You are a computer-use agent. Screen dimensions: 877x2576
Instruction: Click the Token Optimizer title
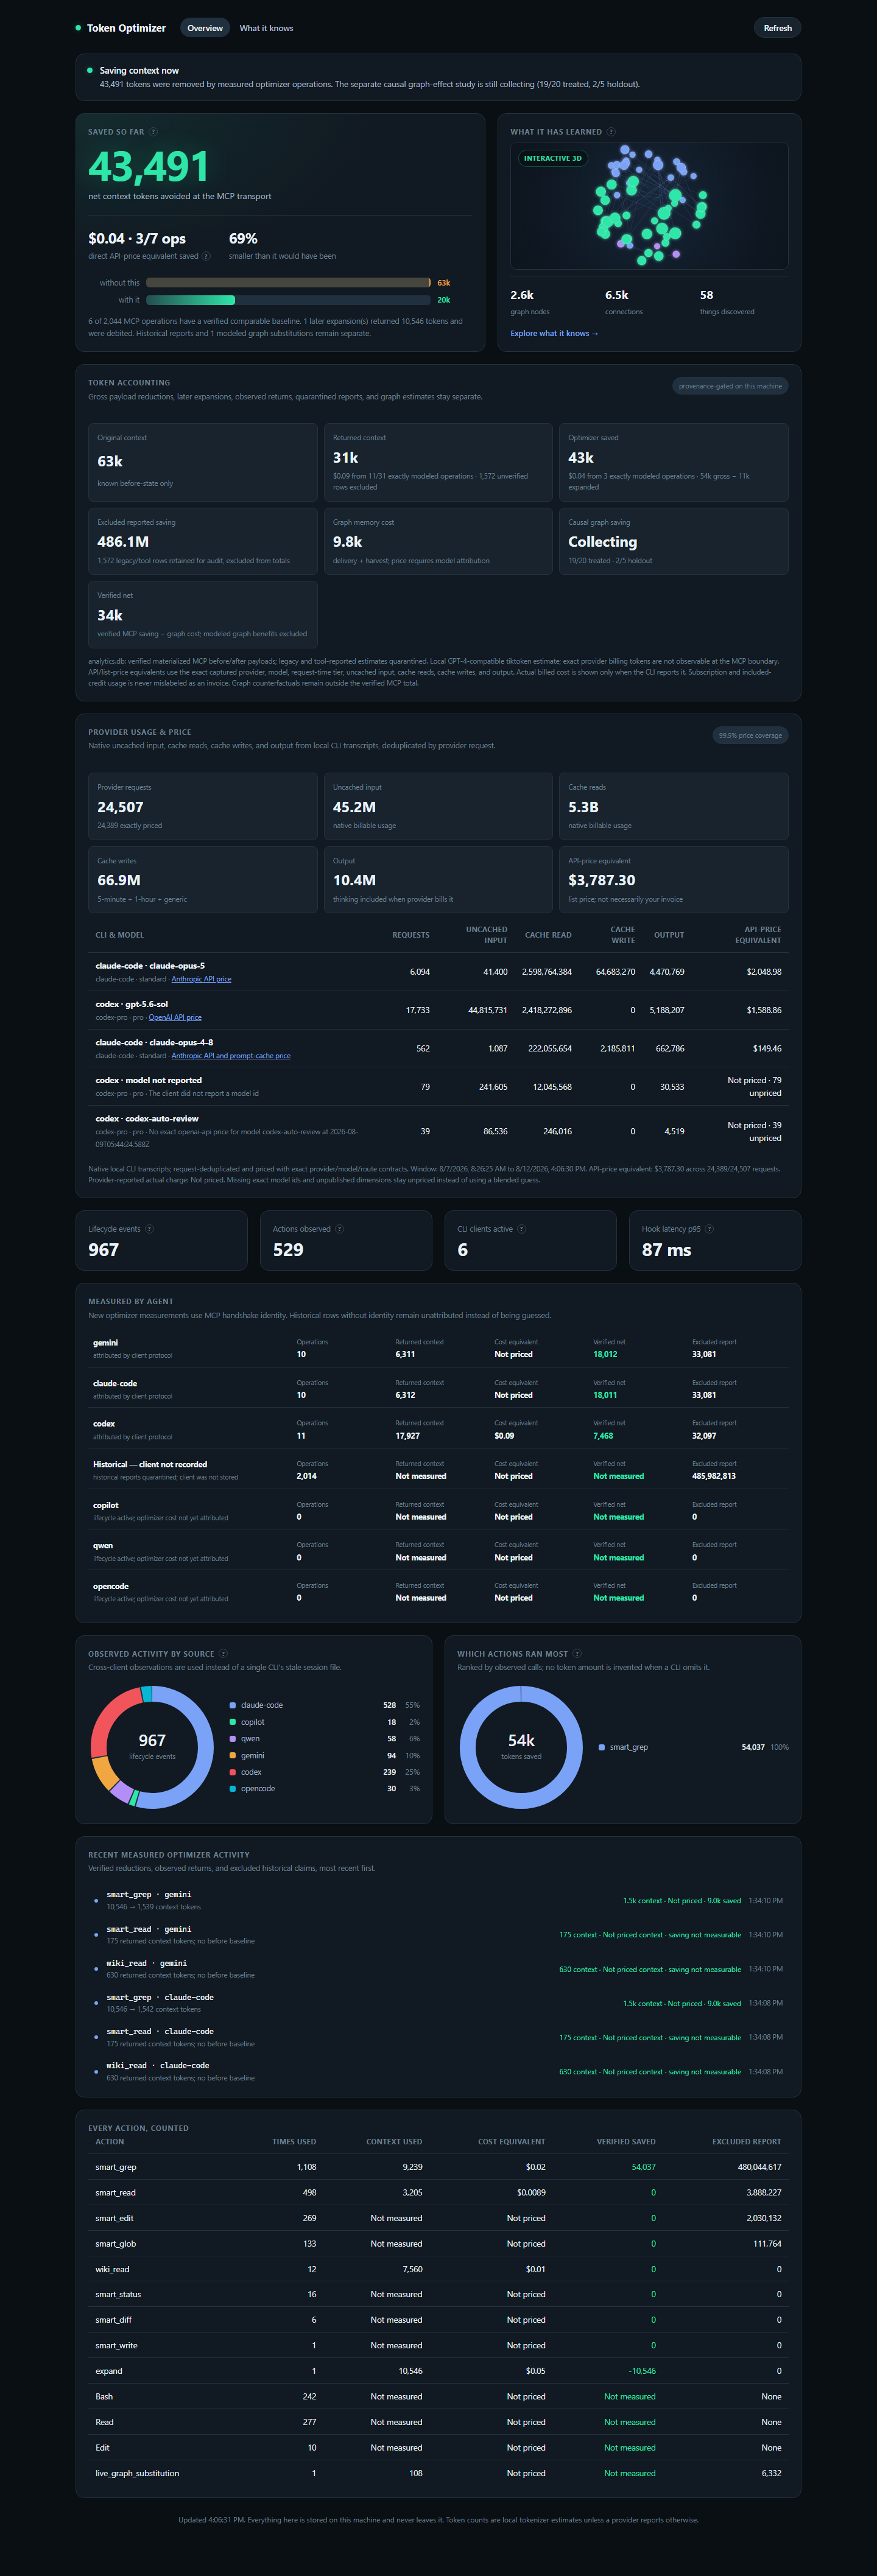(x=126, y=28)
